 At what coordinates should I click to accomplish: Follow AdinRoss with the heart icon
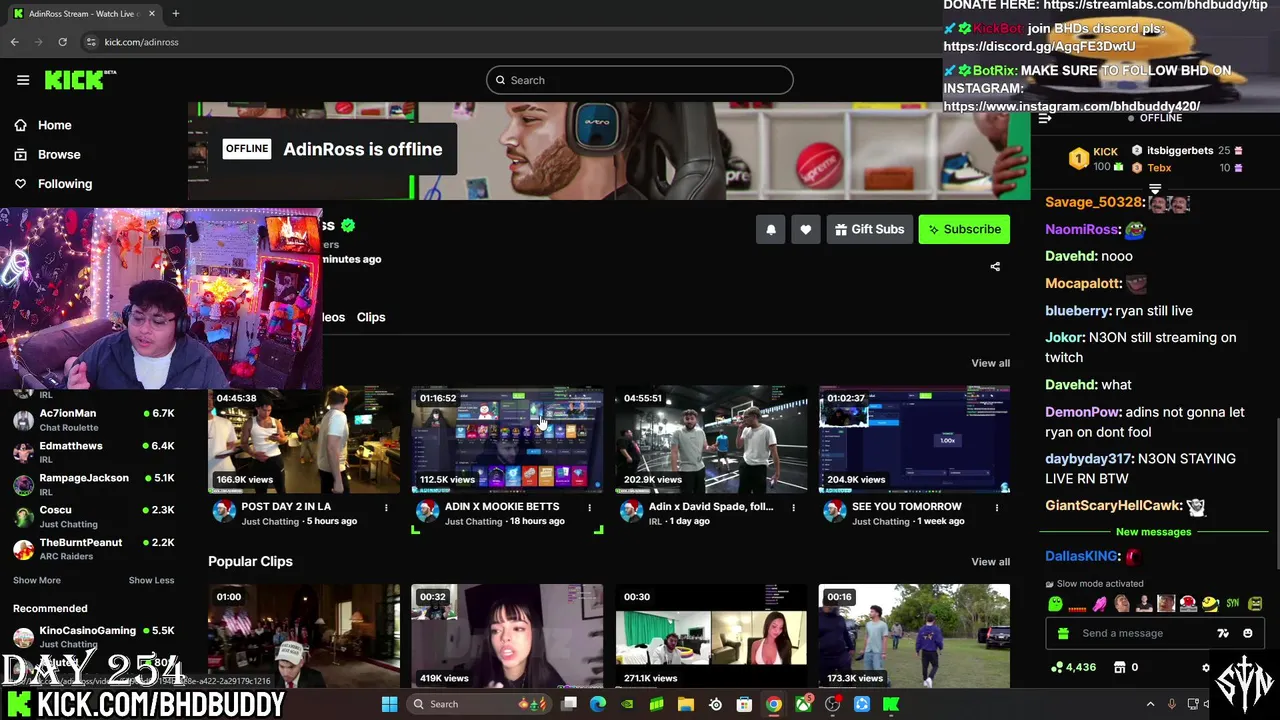pos(806,229)
